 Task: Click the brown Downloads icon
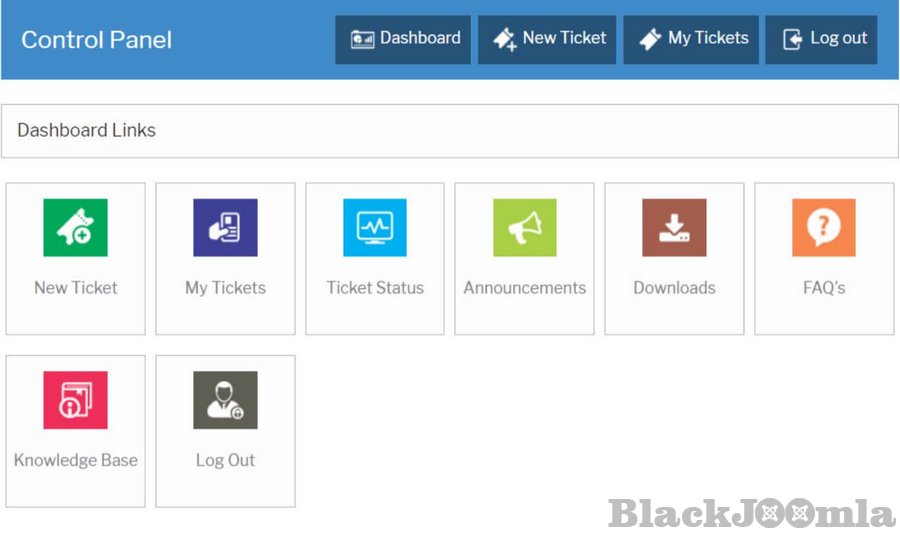coord(674,227)
